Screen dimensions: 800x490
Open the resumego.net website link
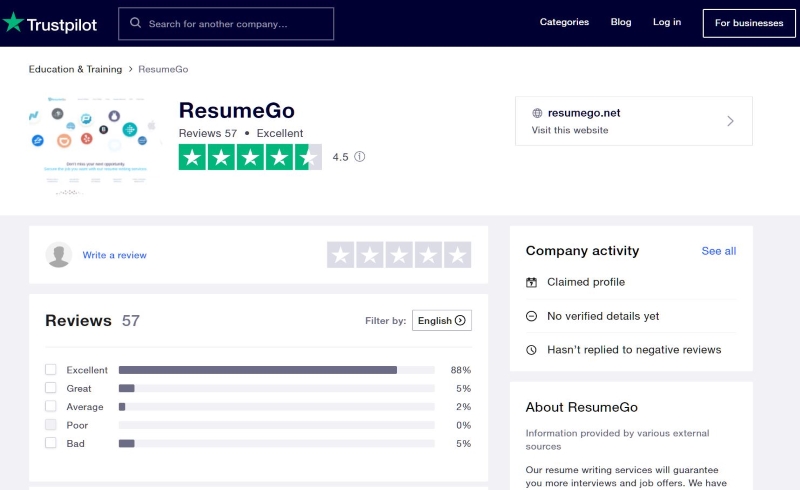coord(584,113)
